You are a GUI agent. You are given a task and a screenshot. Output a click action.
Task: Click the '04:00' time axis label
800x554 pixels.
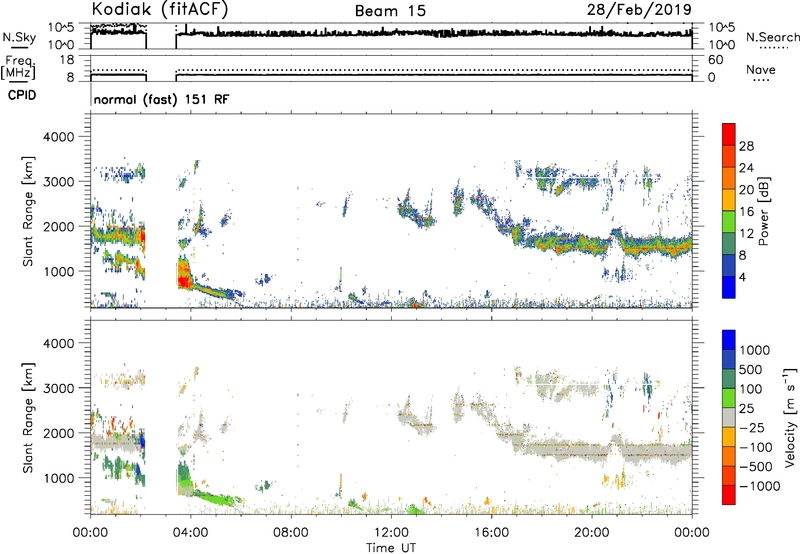pyautogui.click(x=190, y=533)
